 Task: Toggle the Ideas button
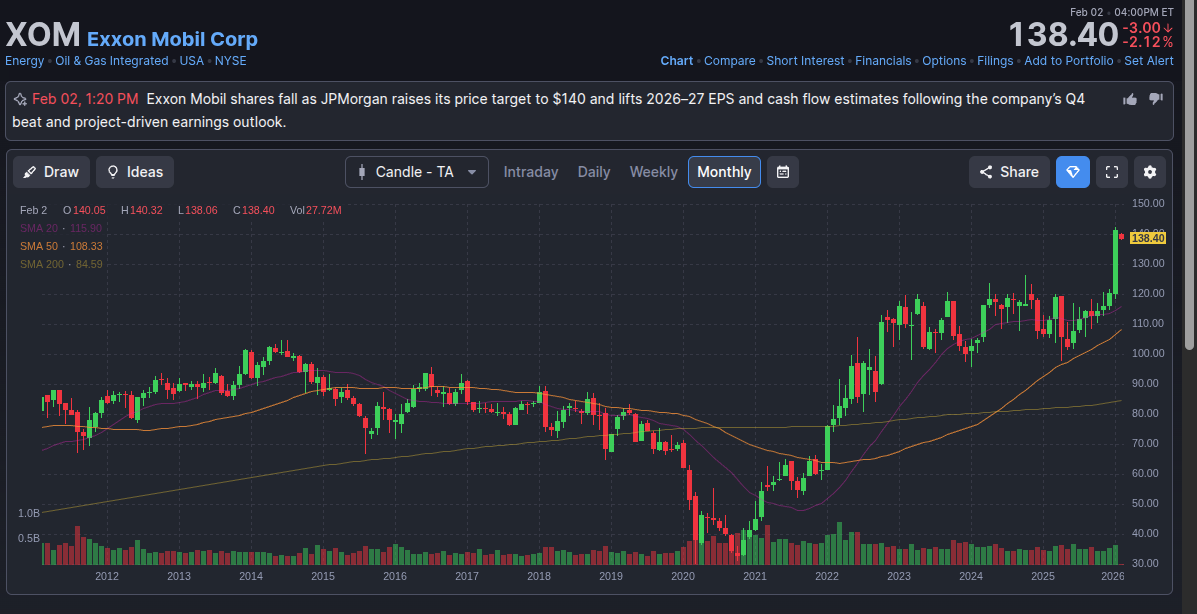(135, 172)
